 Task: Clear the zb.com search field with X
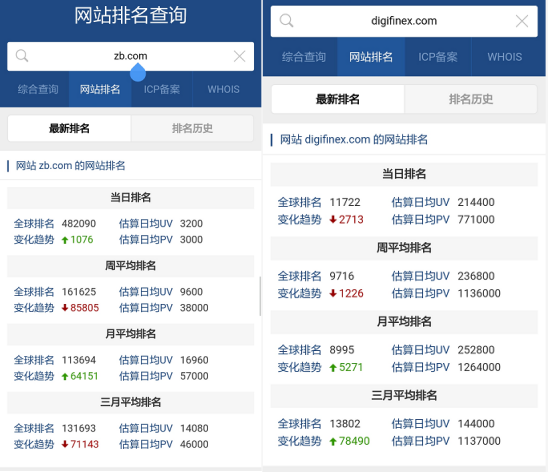tap(239, 56)
